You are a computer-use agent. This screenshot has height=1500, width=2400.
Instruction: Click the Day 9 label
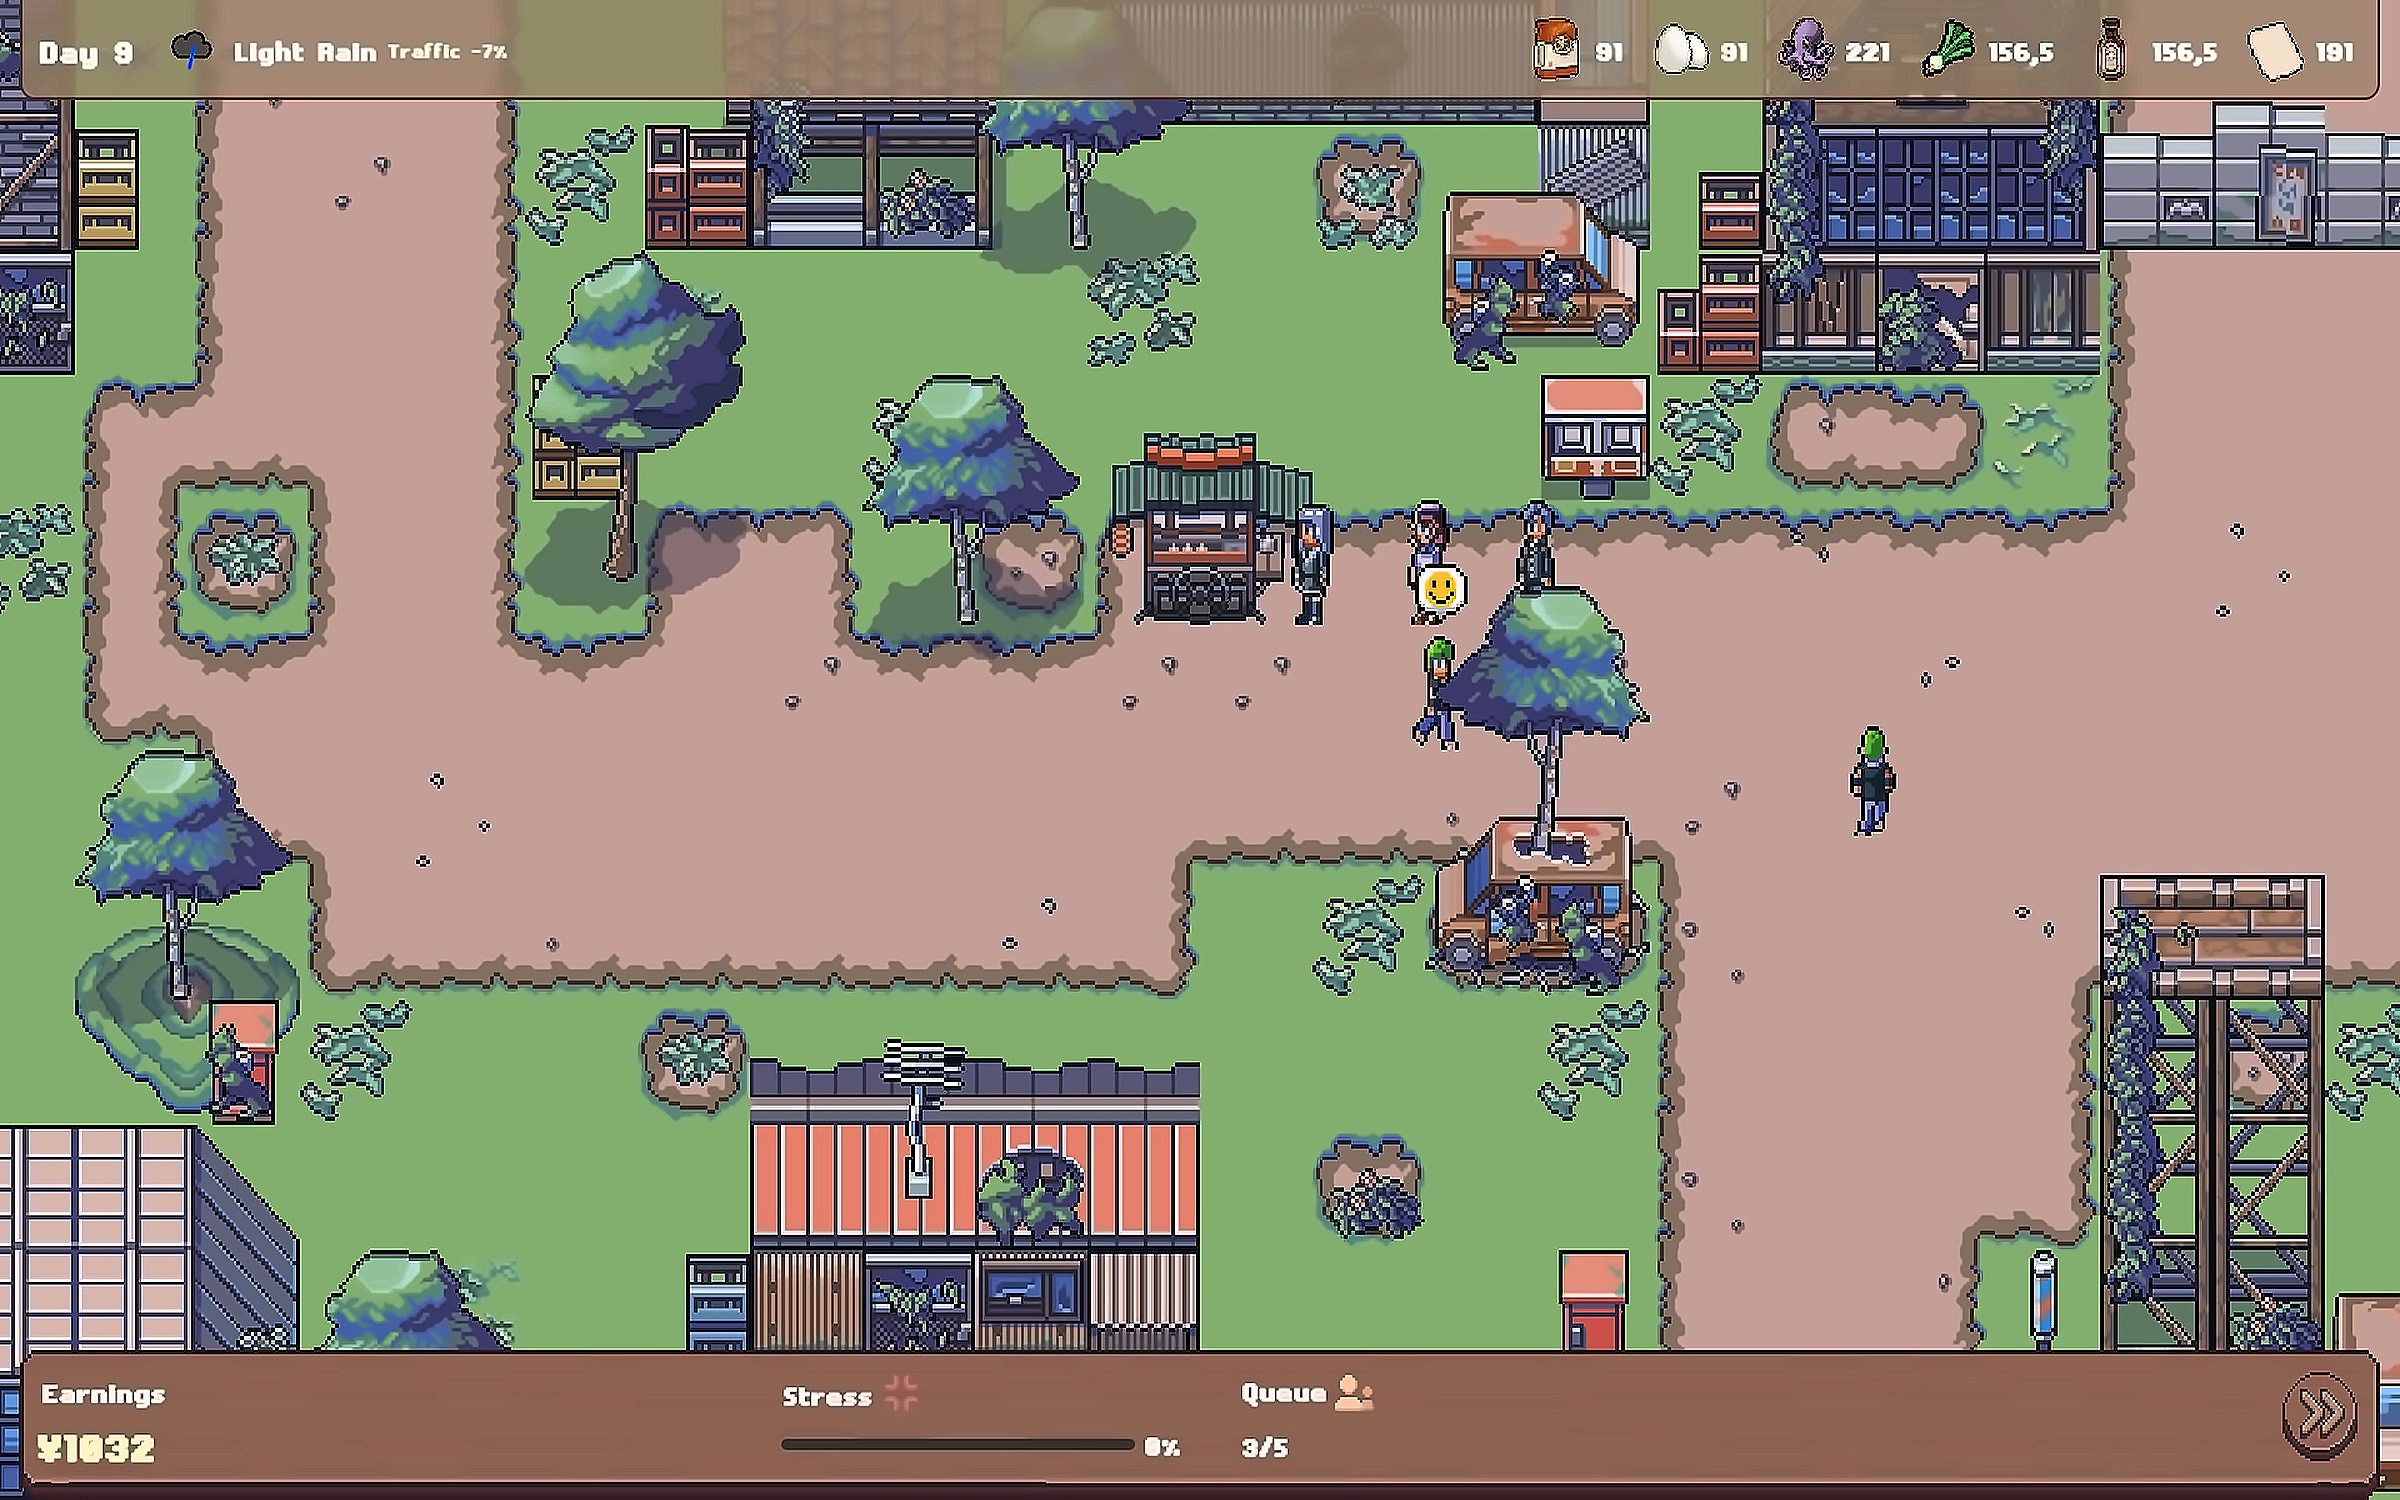click(x=86, y=52)
